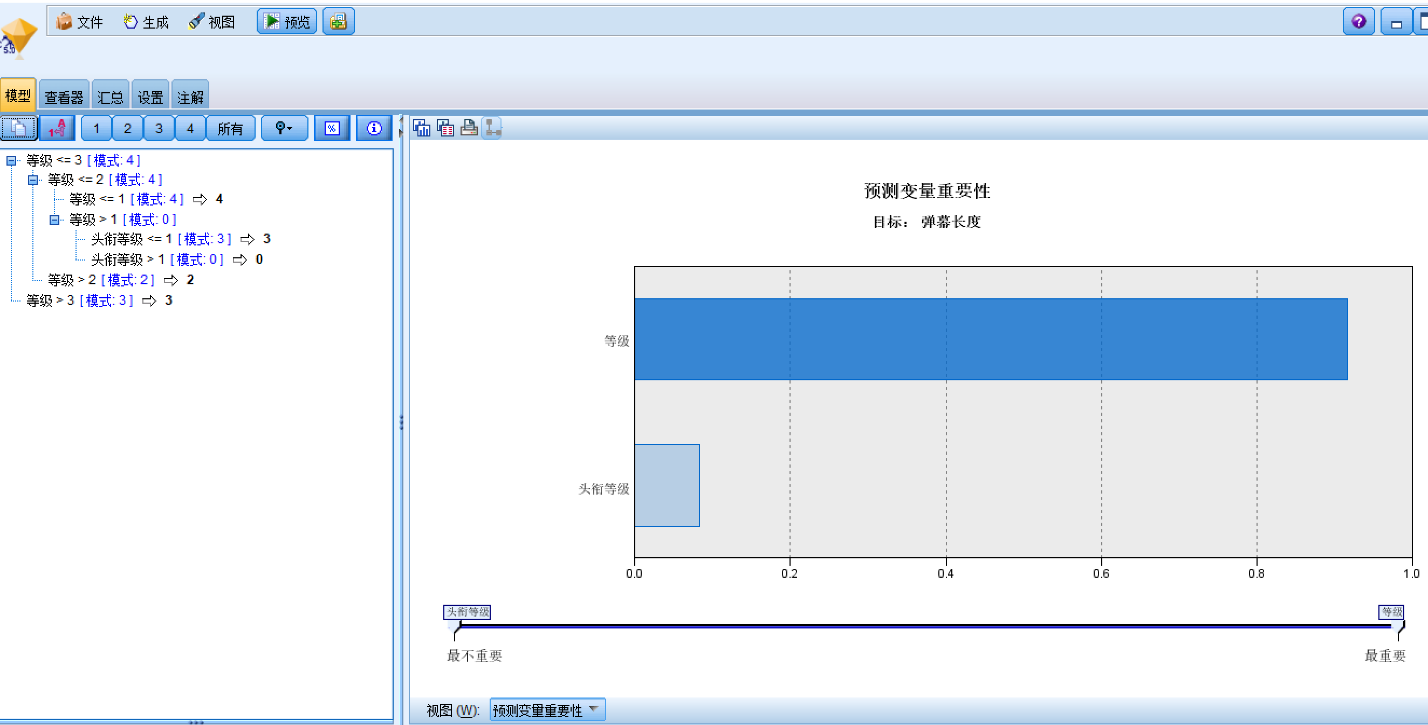Image resolution: width=1428 pixels, height=725 pixels.
Task: Open the 生成 menu
Action: tap(146, 21)
